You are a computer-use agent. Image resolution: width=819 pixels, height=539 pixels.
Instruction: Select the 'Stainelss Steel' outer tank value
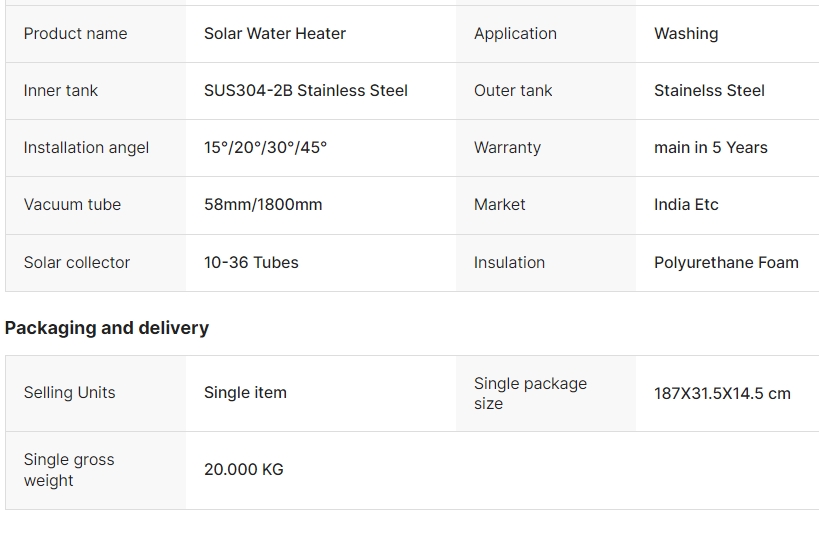(x=709, y=90)
